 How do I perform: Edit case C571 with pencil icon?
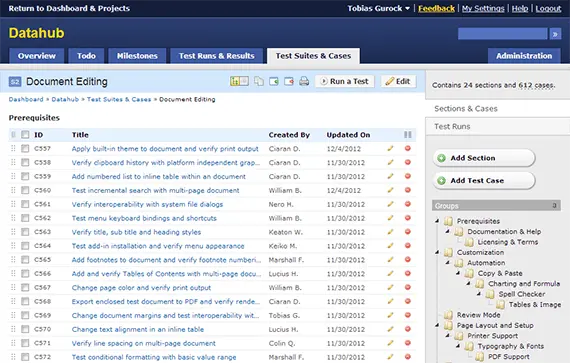click(390, 343)
